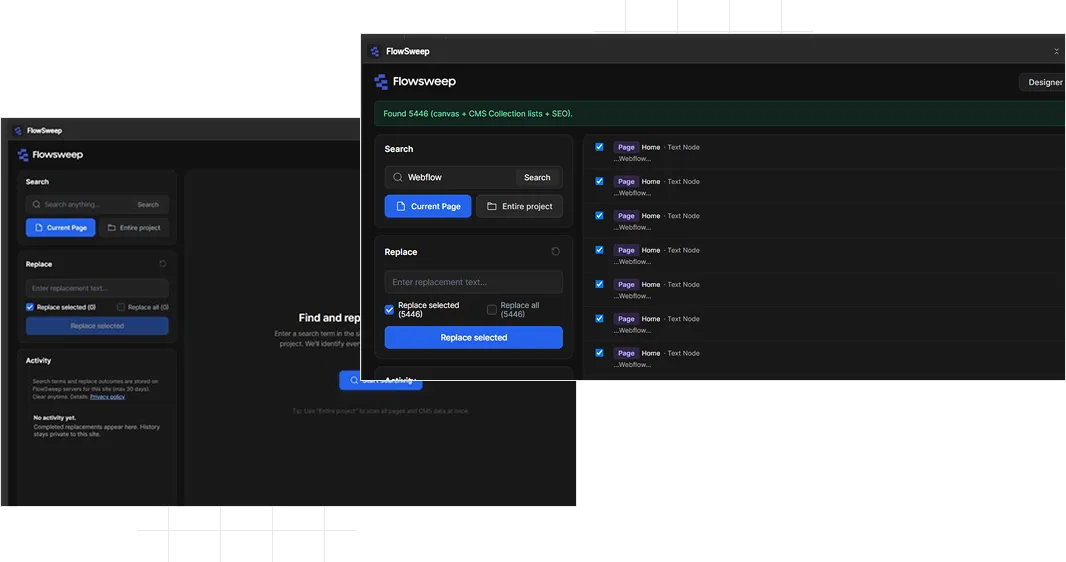Enable Replace all (5446) checkbox
The height and width of the screenshot is (562, 1066).
(x=492, y=310)
